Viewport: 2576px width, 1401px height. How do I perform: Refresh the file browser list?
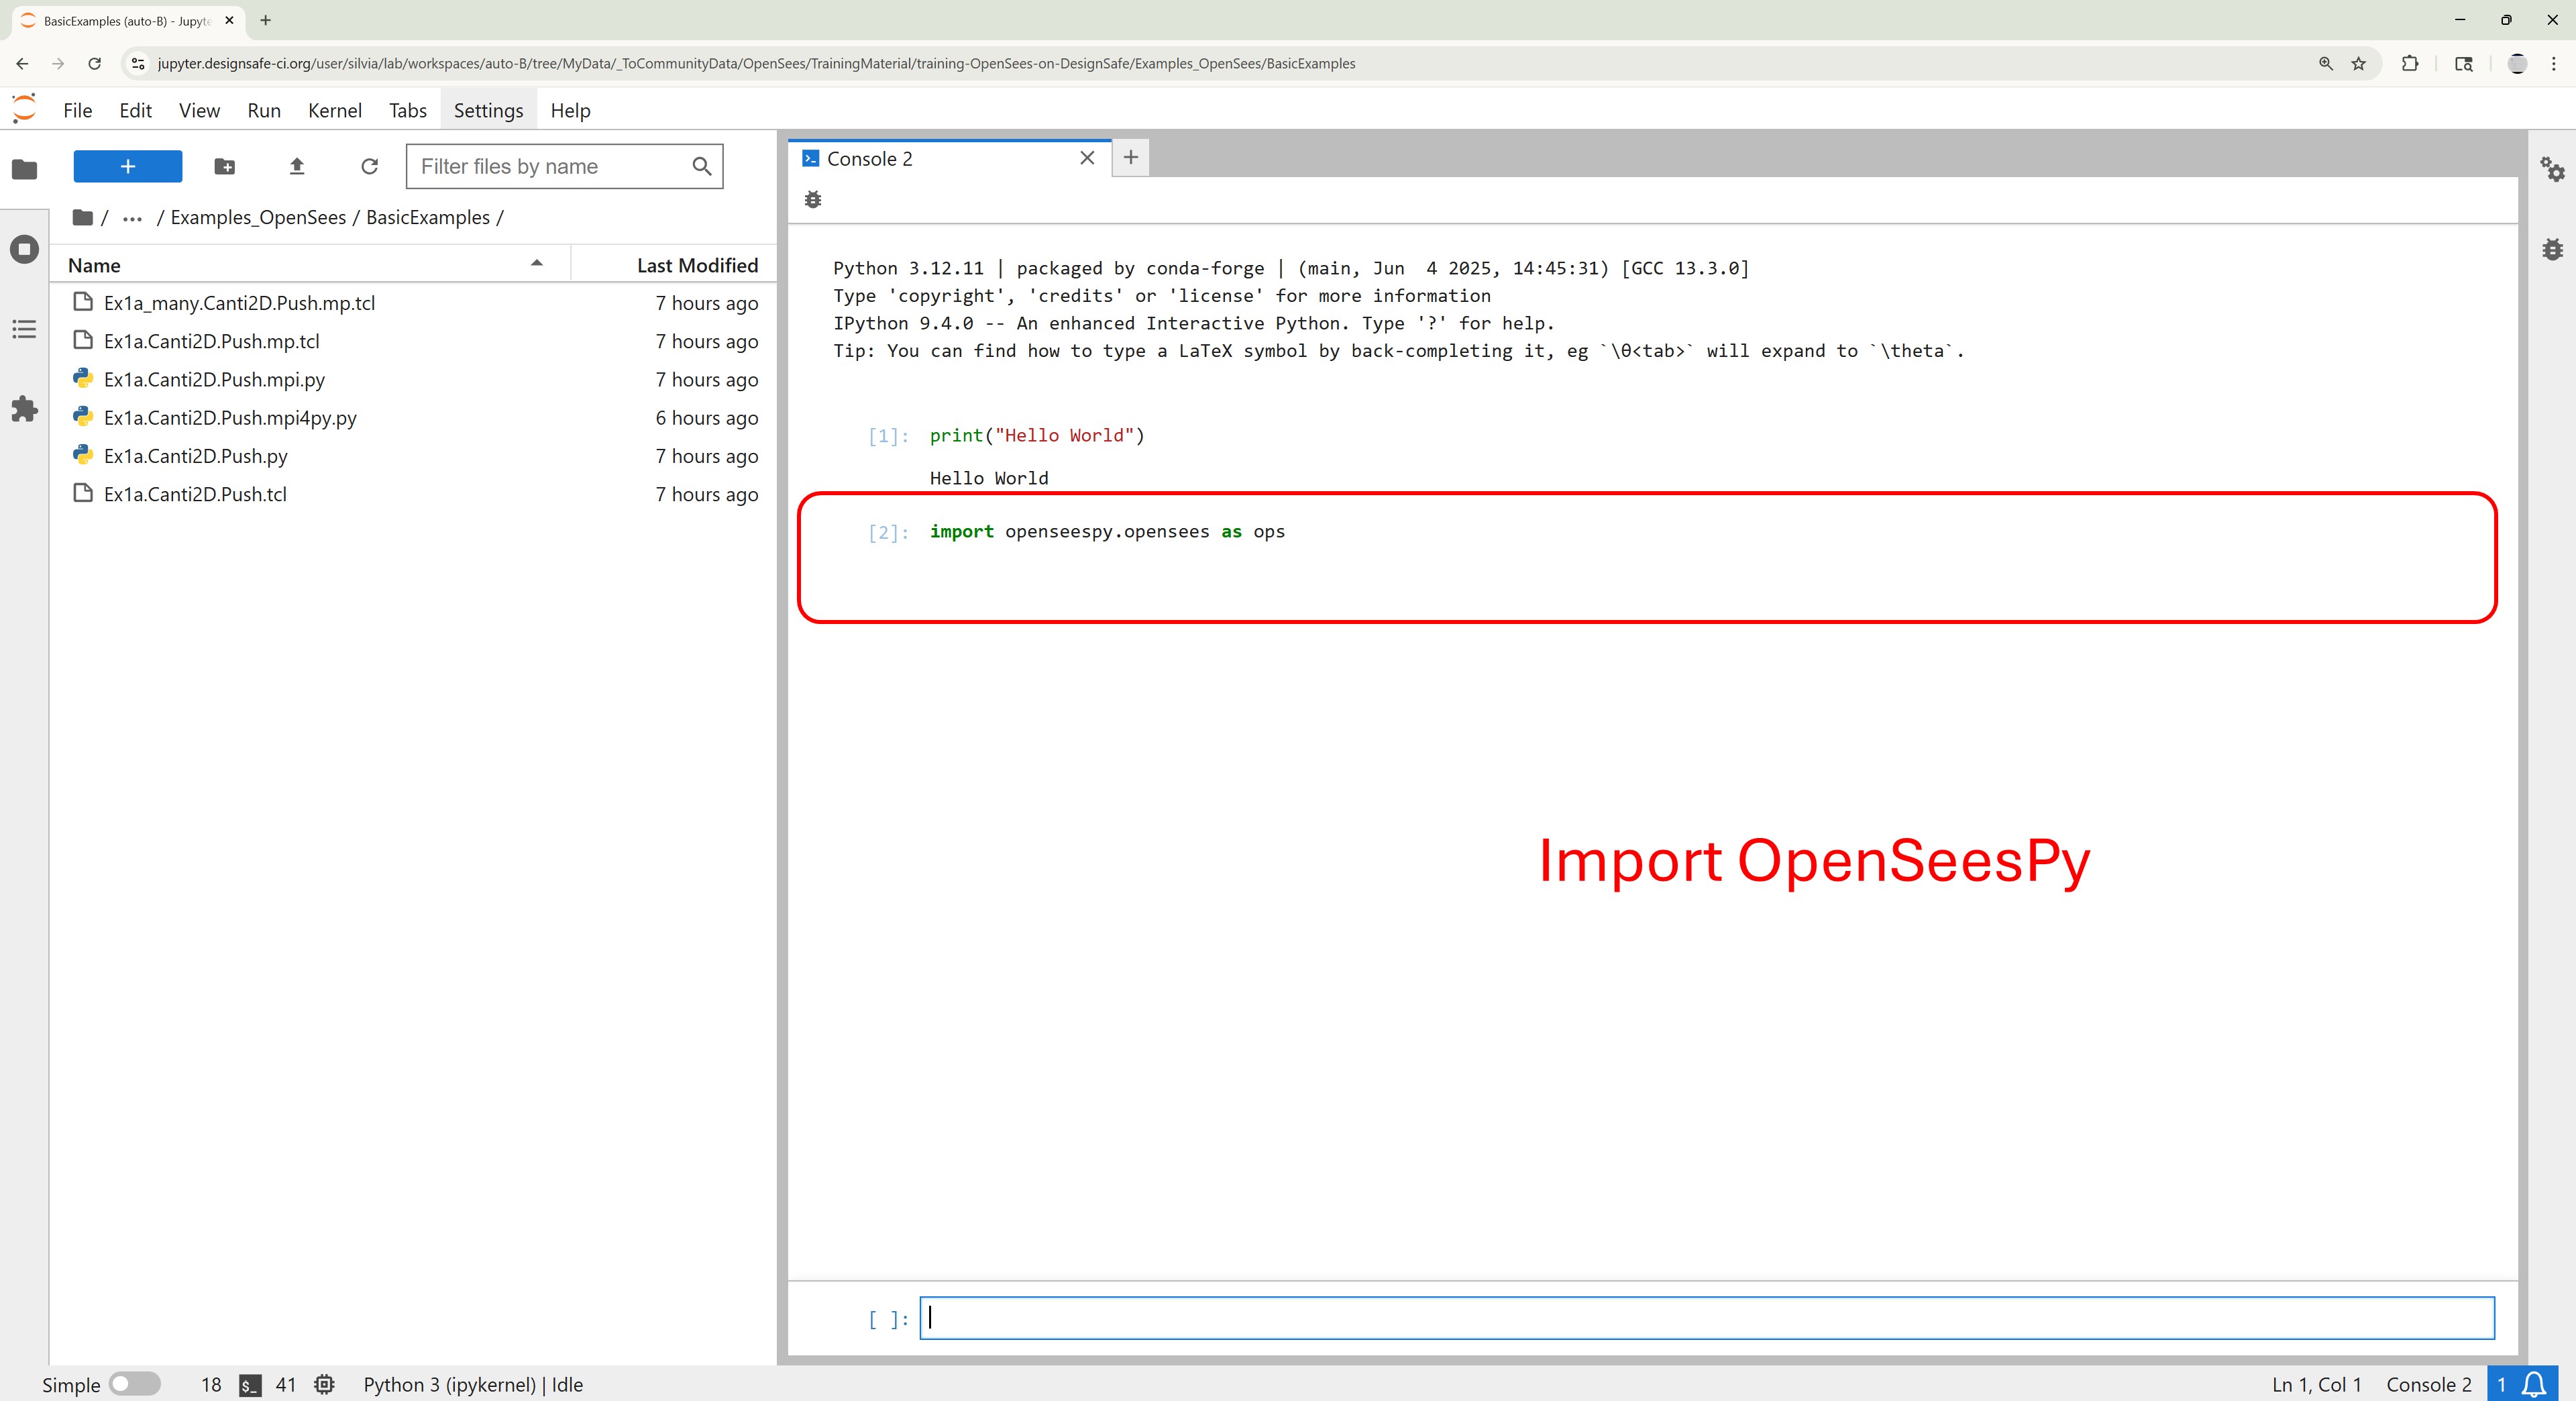click(369, 166)
